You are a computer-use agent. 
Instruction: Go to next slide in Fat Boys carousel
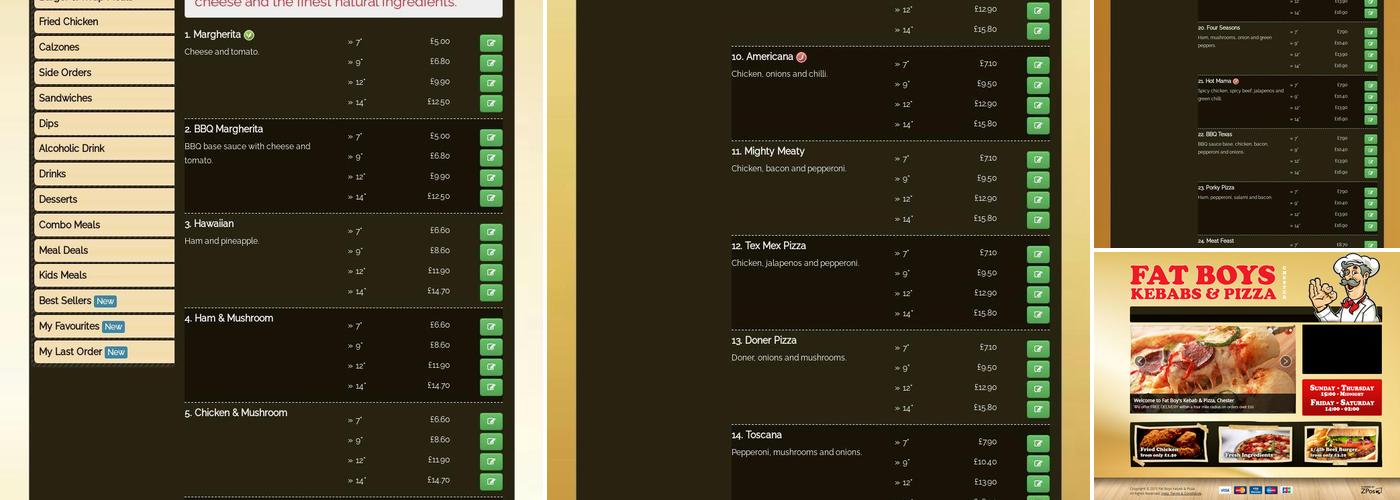pos(1286,362)
